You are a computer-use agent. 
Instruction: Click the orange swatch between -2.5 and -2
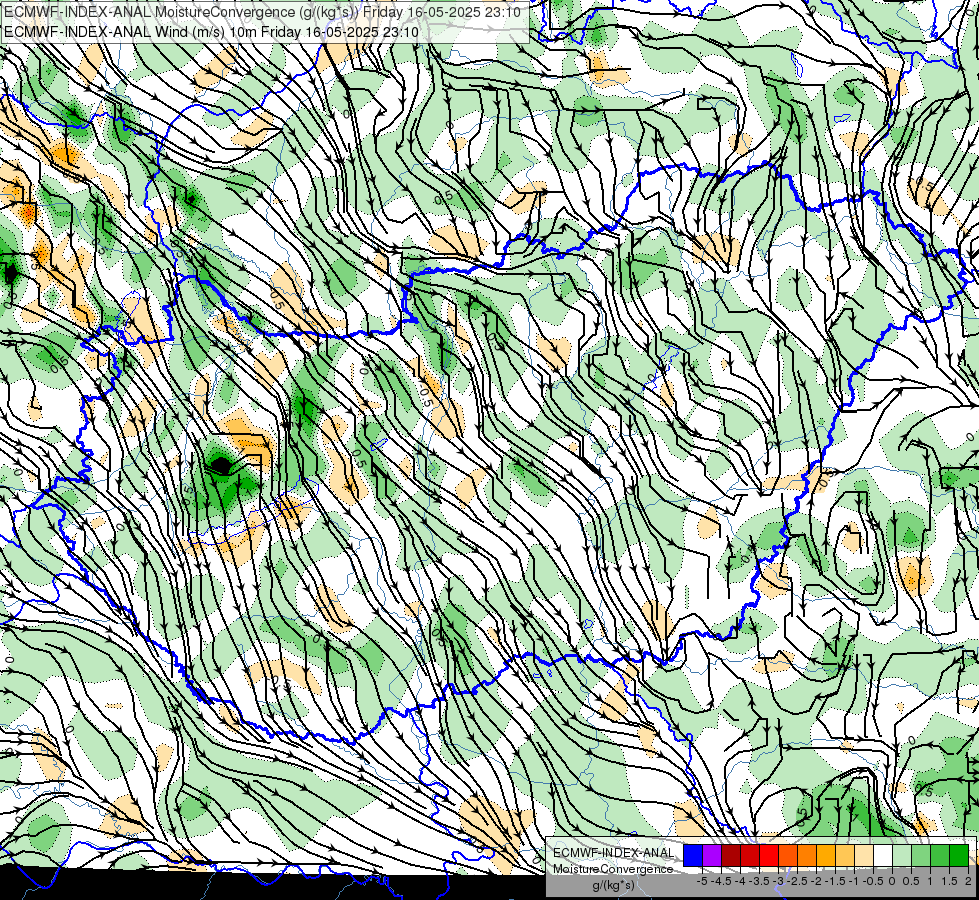tap(807, 855)
